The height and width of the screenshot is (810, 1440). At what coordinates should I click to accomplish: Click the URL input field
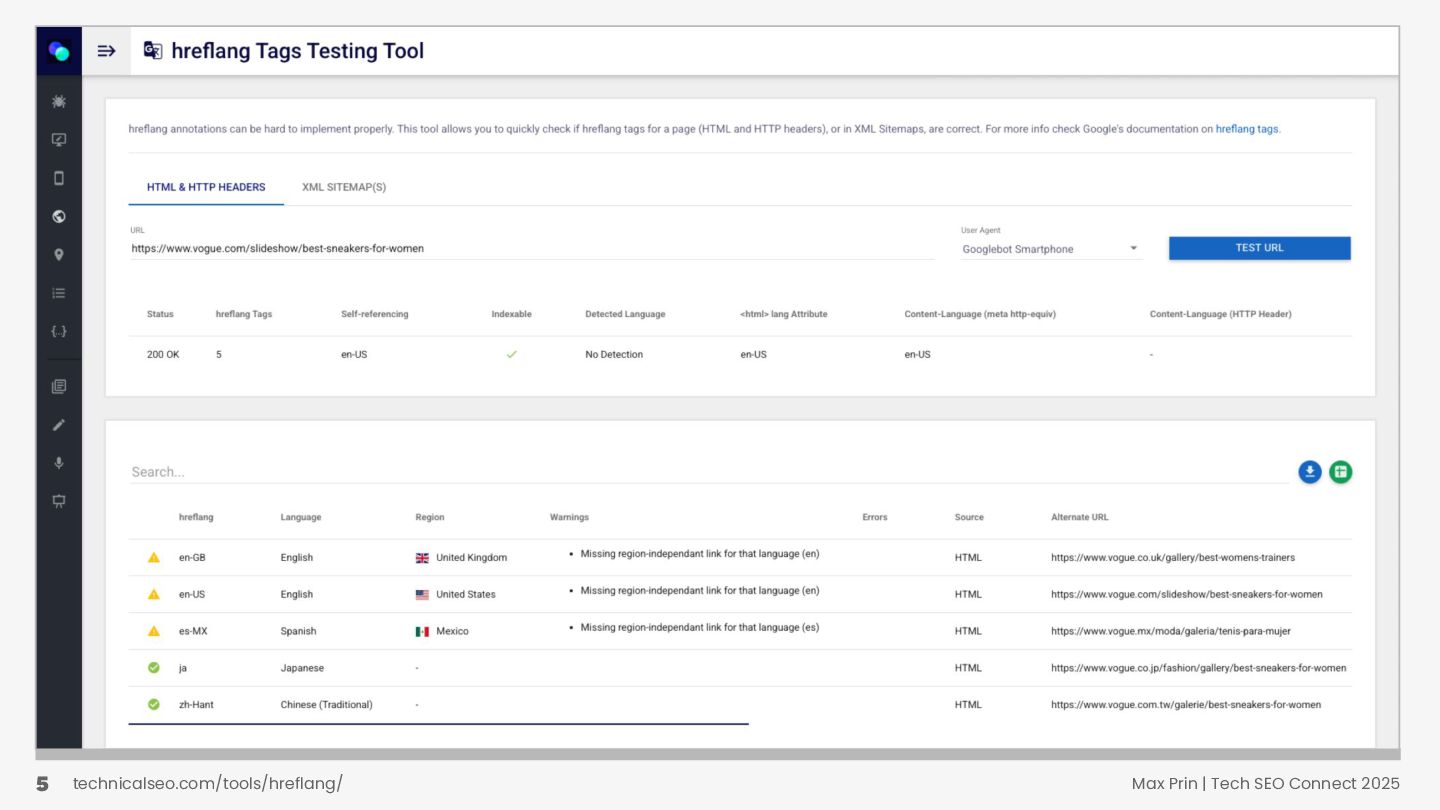(532, 248)
